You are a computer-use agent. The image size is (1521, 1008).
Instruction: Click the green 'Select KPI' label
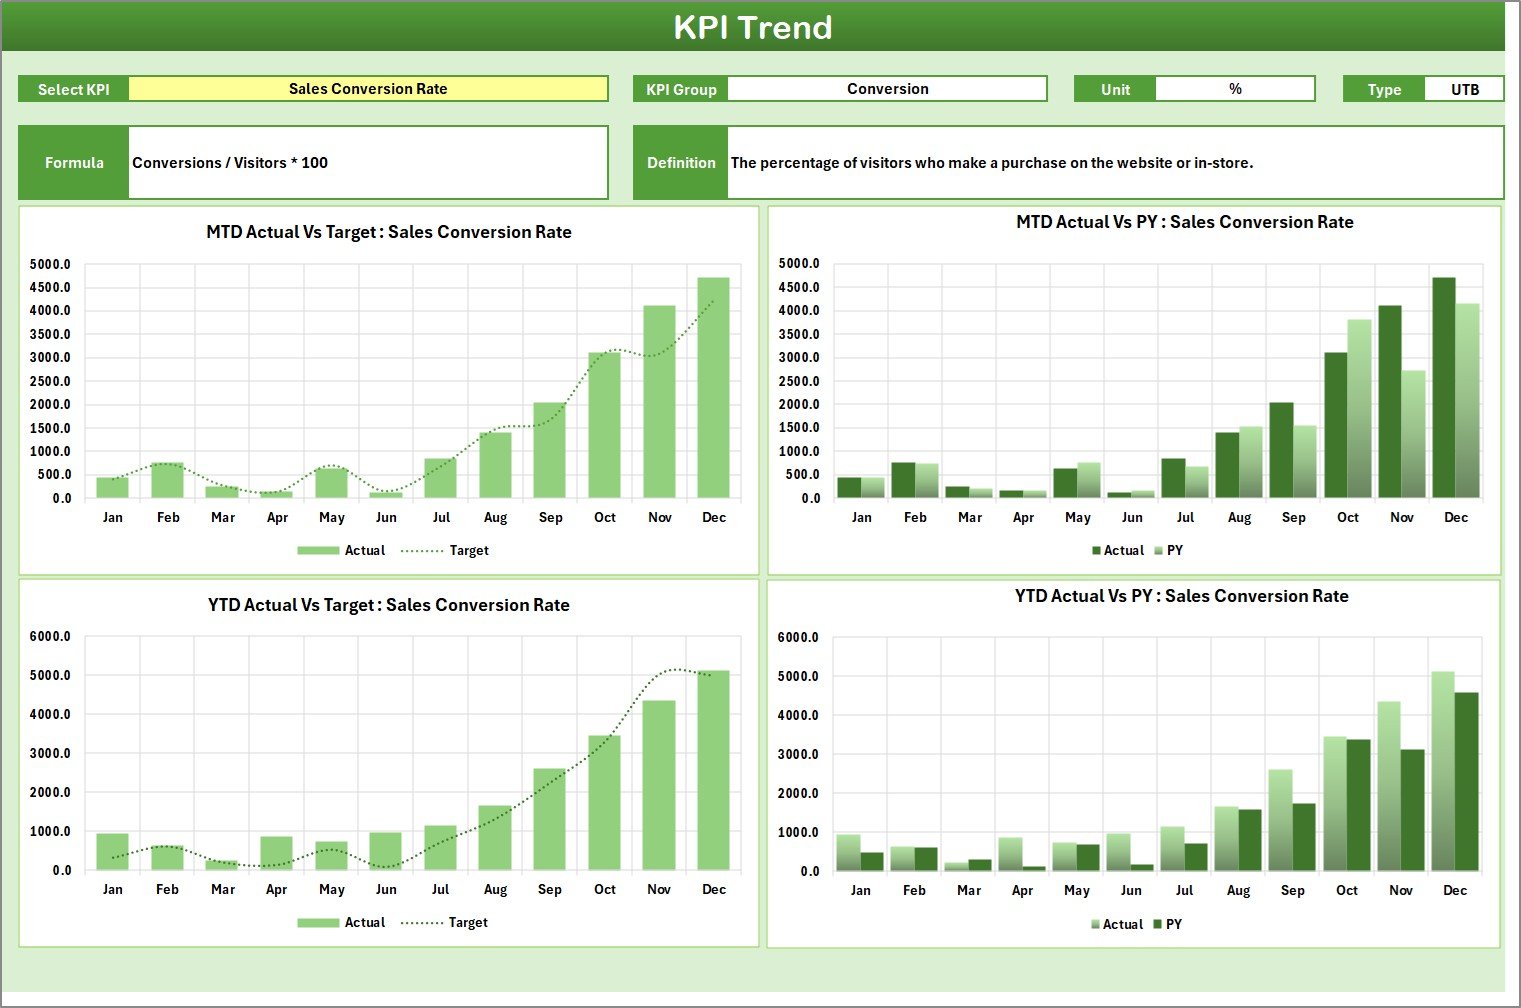[x=74, y=90]
